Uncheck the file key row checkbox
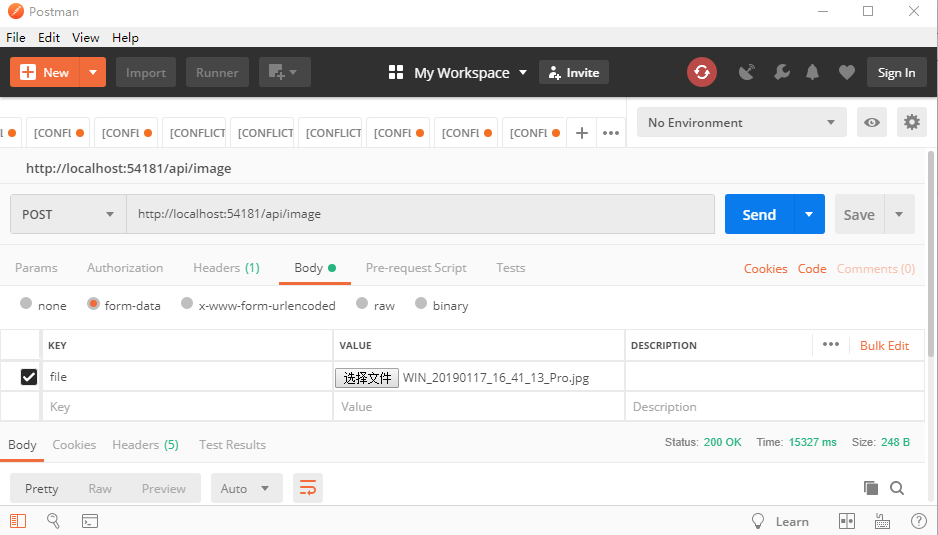The image size is (938, 535). 29,376
